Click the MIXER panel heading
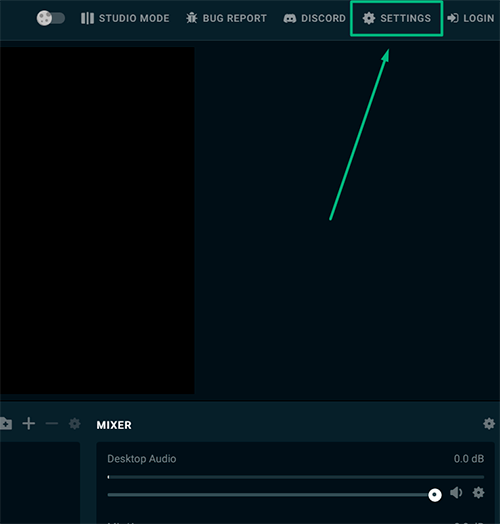Image resolution: width=500 pixels, height=524 pixels. coord(114,425)
